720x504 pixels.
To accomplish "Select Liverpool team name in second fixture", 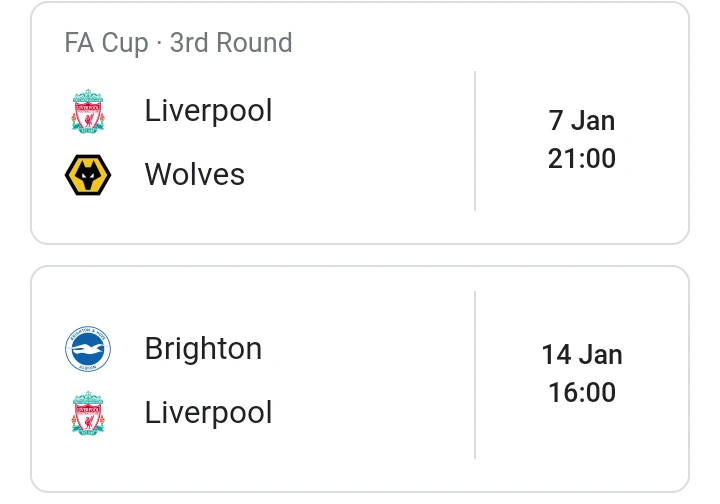I will (x=208, y=413).
